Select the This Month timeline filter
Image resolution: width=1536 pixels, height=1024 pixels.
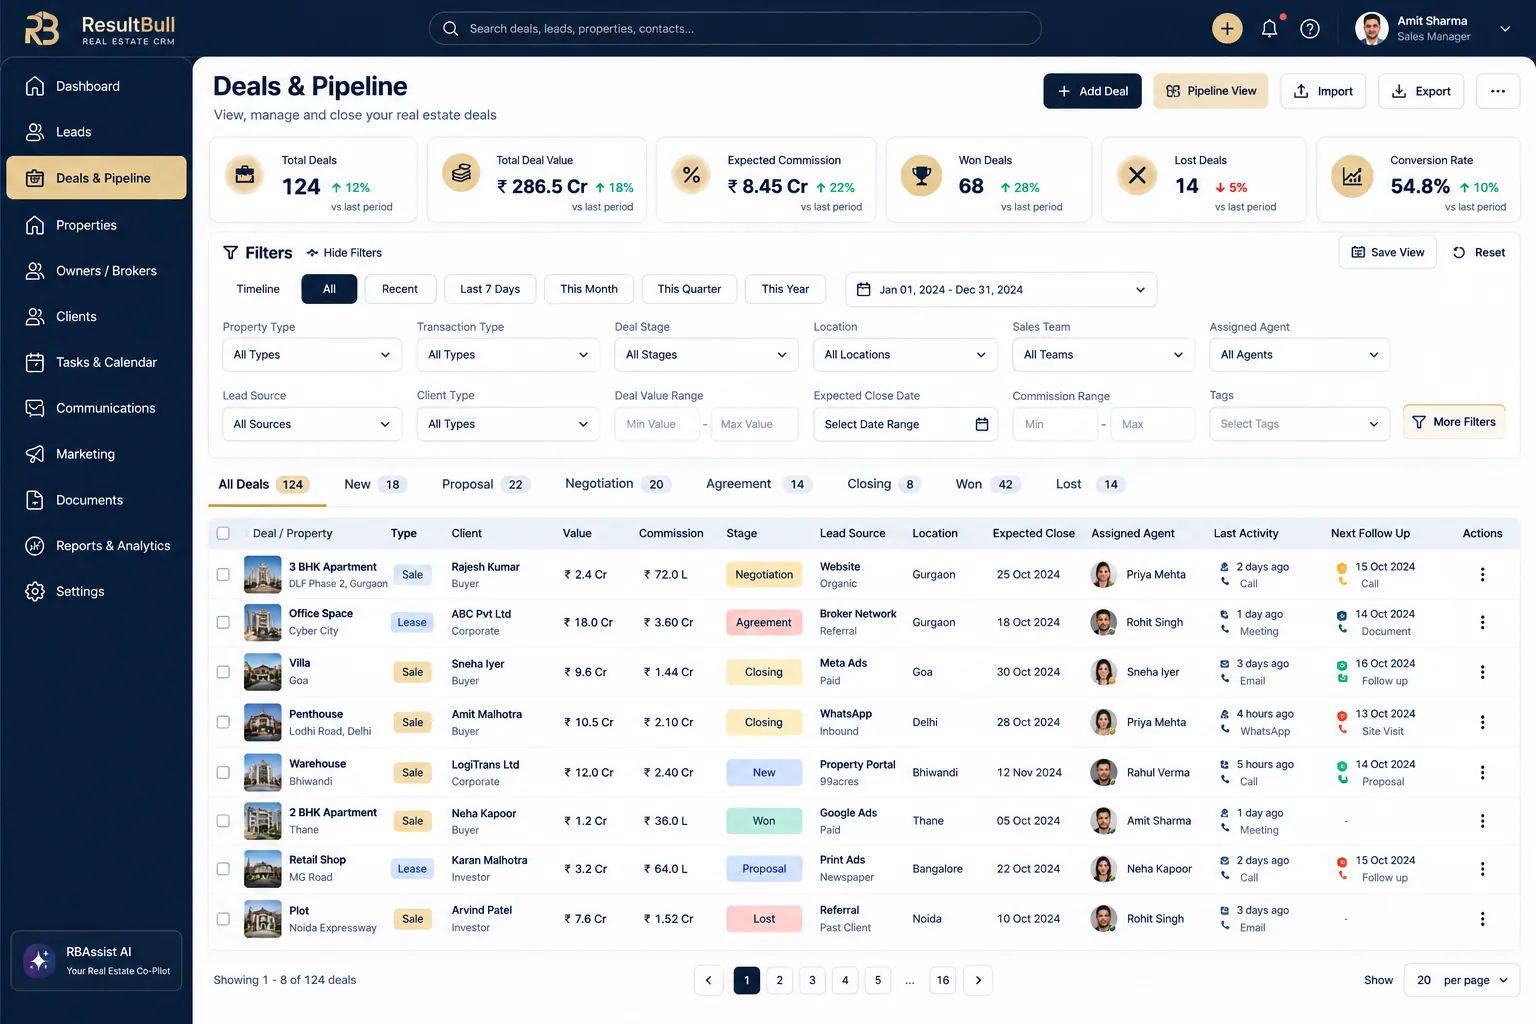[589, 289]
